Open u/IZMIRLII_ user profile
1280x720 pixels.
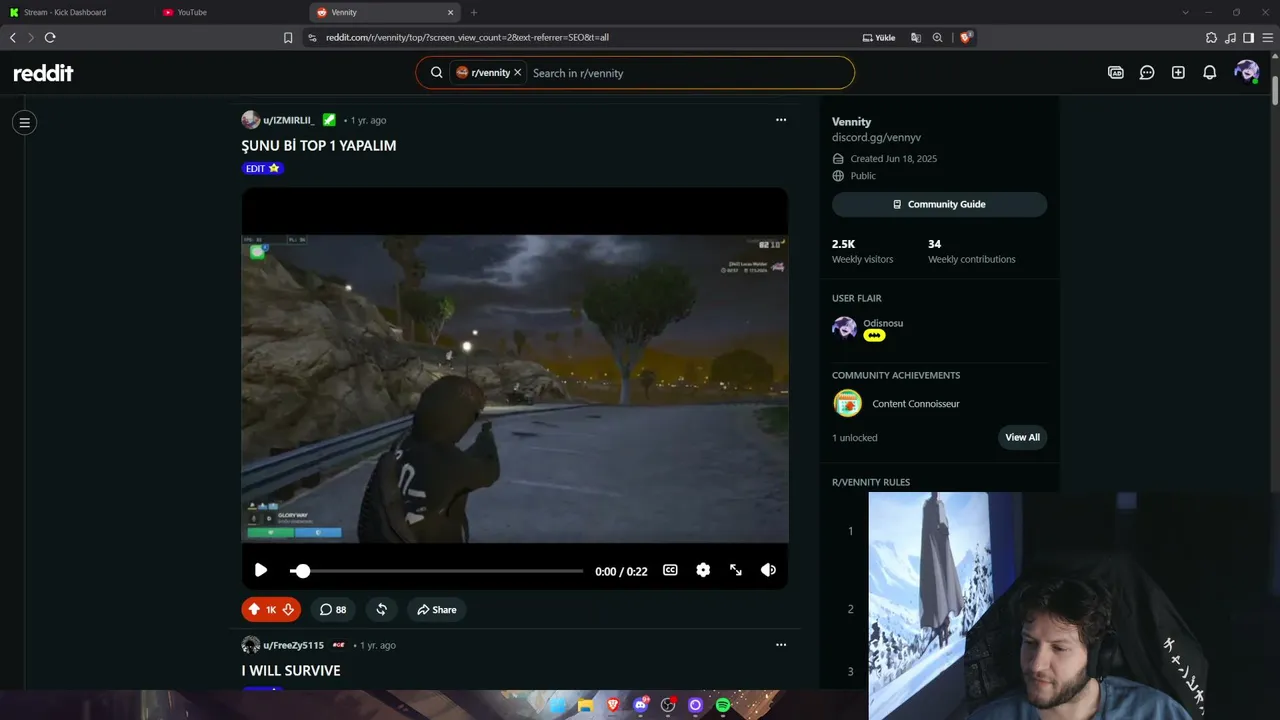point(288,120)
